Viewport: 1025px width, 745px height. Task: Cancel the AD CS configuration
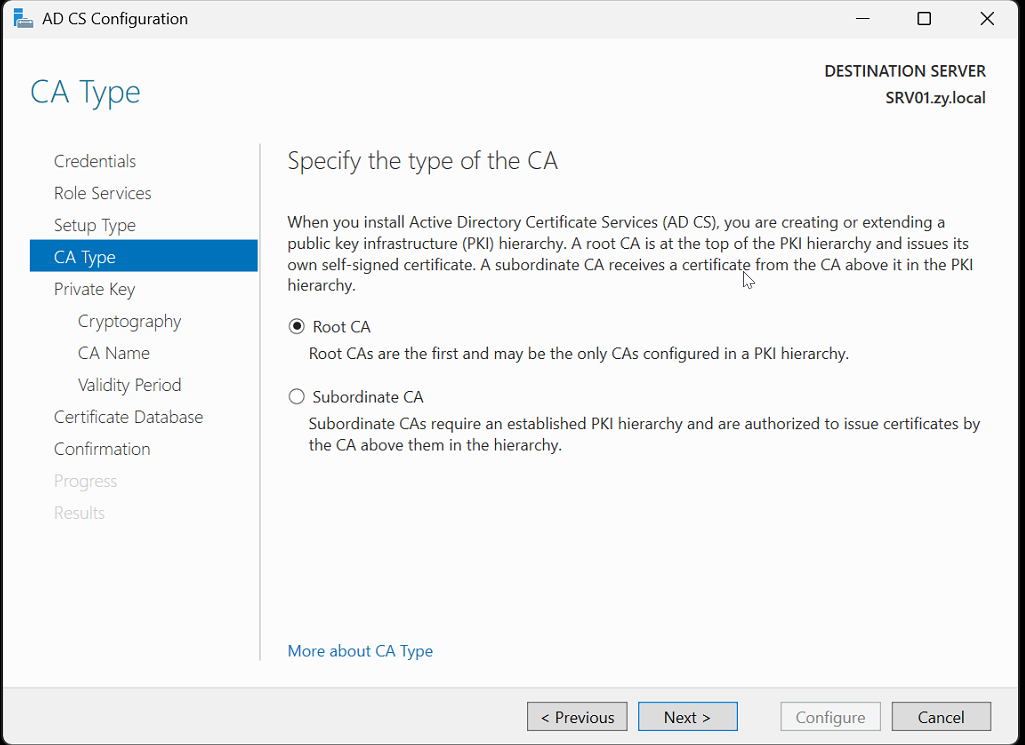941,717
